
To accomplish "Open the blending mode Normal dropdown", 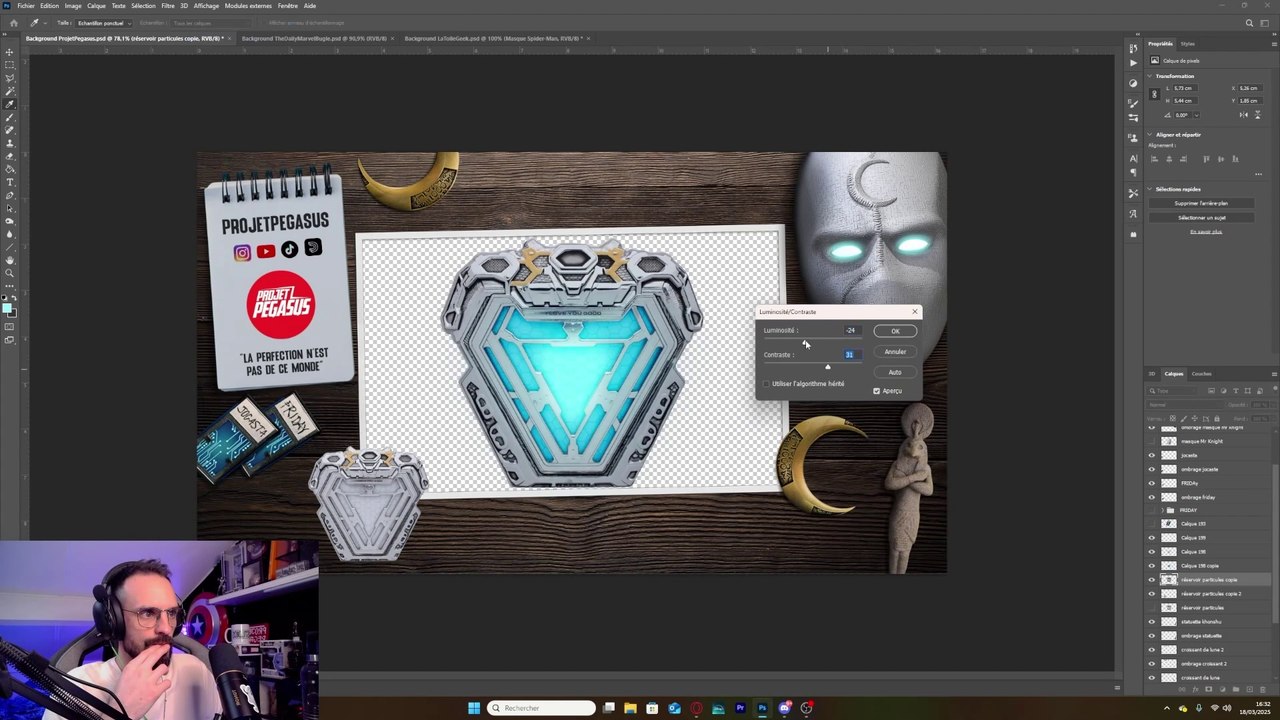I will click(1184, 405).
